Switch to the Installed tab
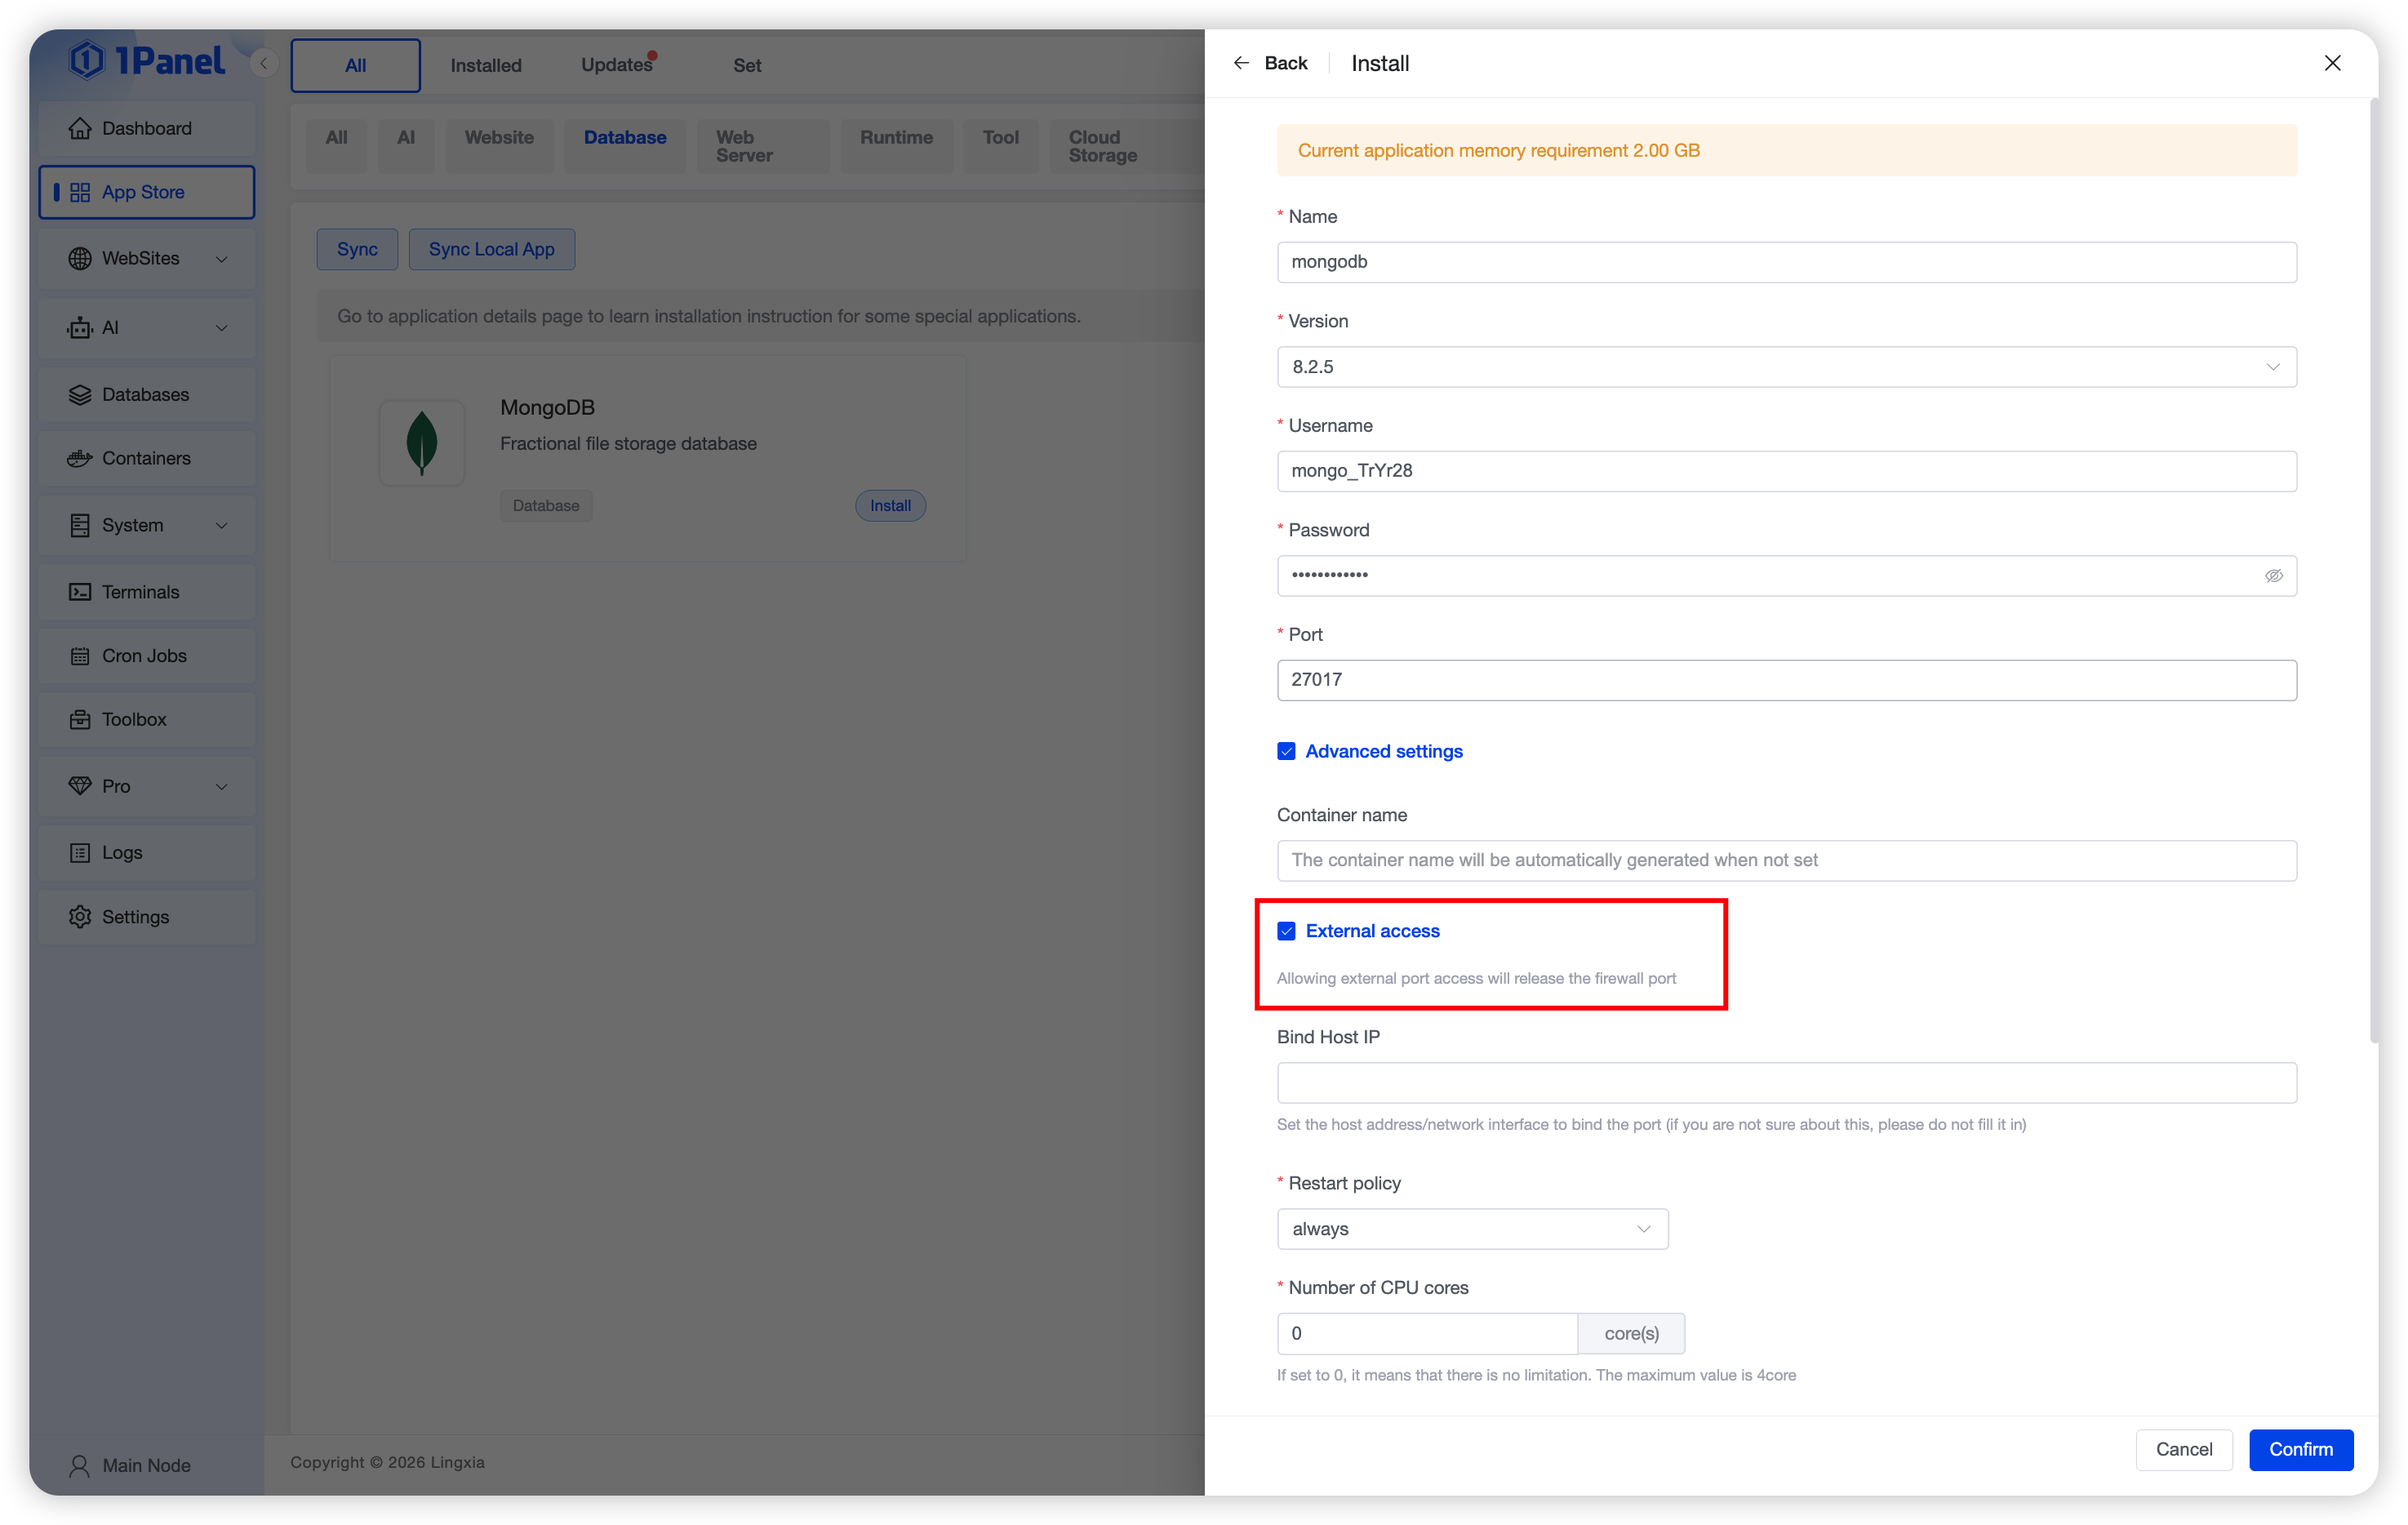Screen dimensions: 2408x1525 (x=486, y=65)
